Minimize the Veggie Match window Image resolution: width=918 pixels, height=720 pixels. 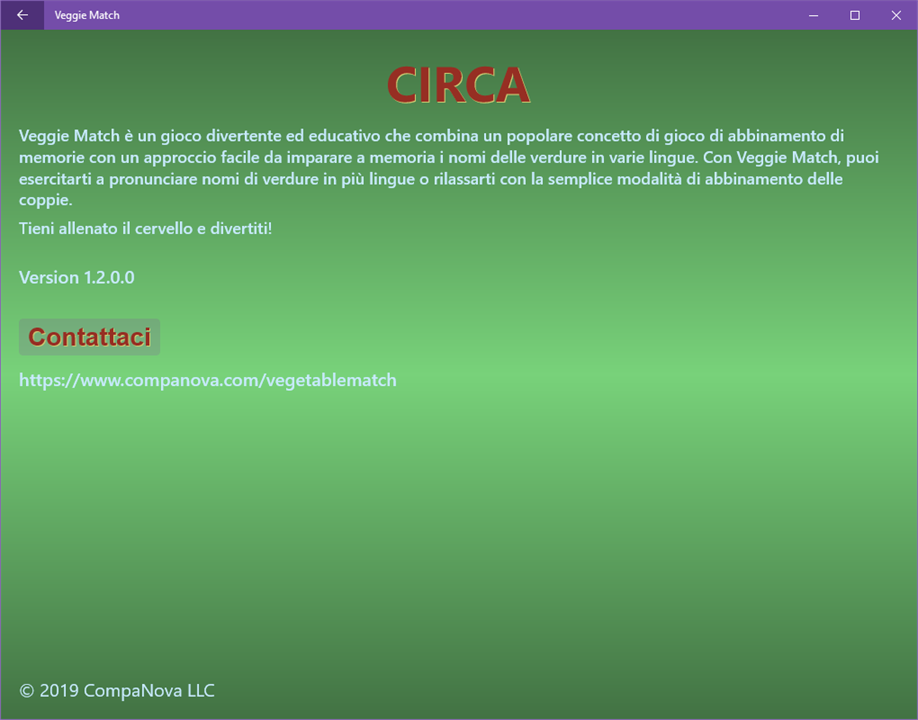(813, 15)
